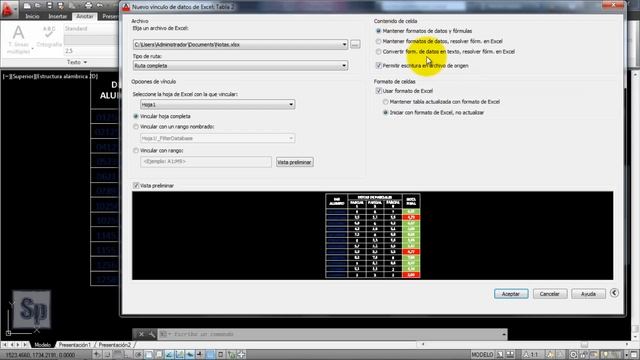Select Vincular con rango option
640x360 pixels.
pyautogui.click(x=158, y=151)
